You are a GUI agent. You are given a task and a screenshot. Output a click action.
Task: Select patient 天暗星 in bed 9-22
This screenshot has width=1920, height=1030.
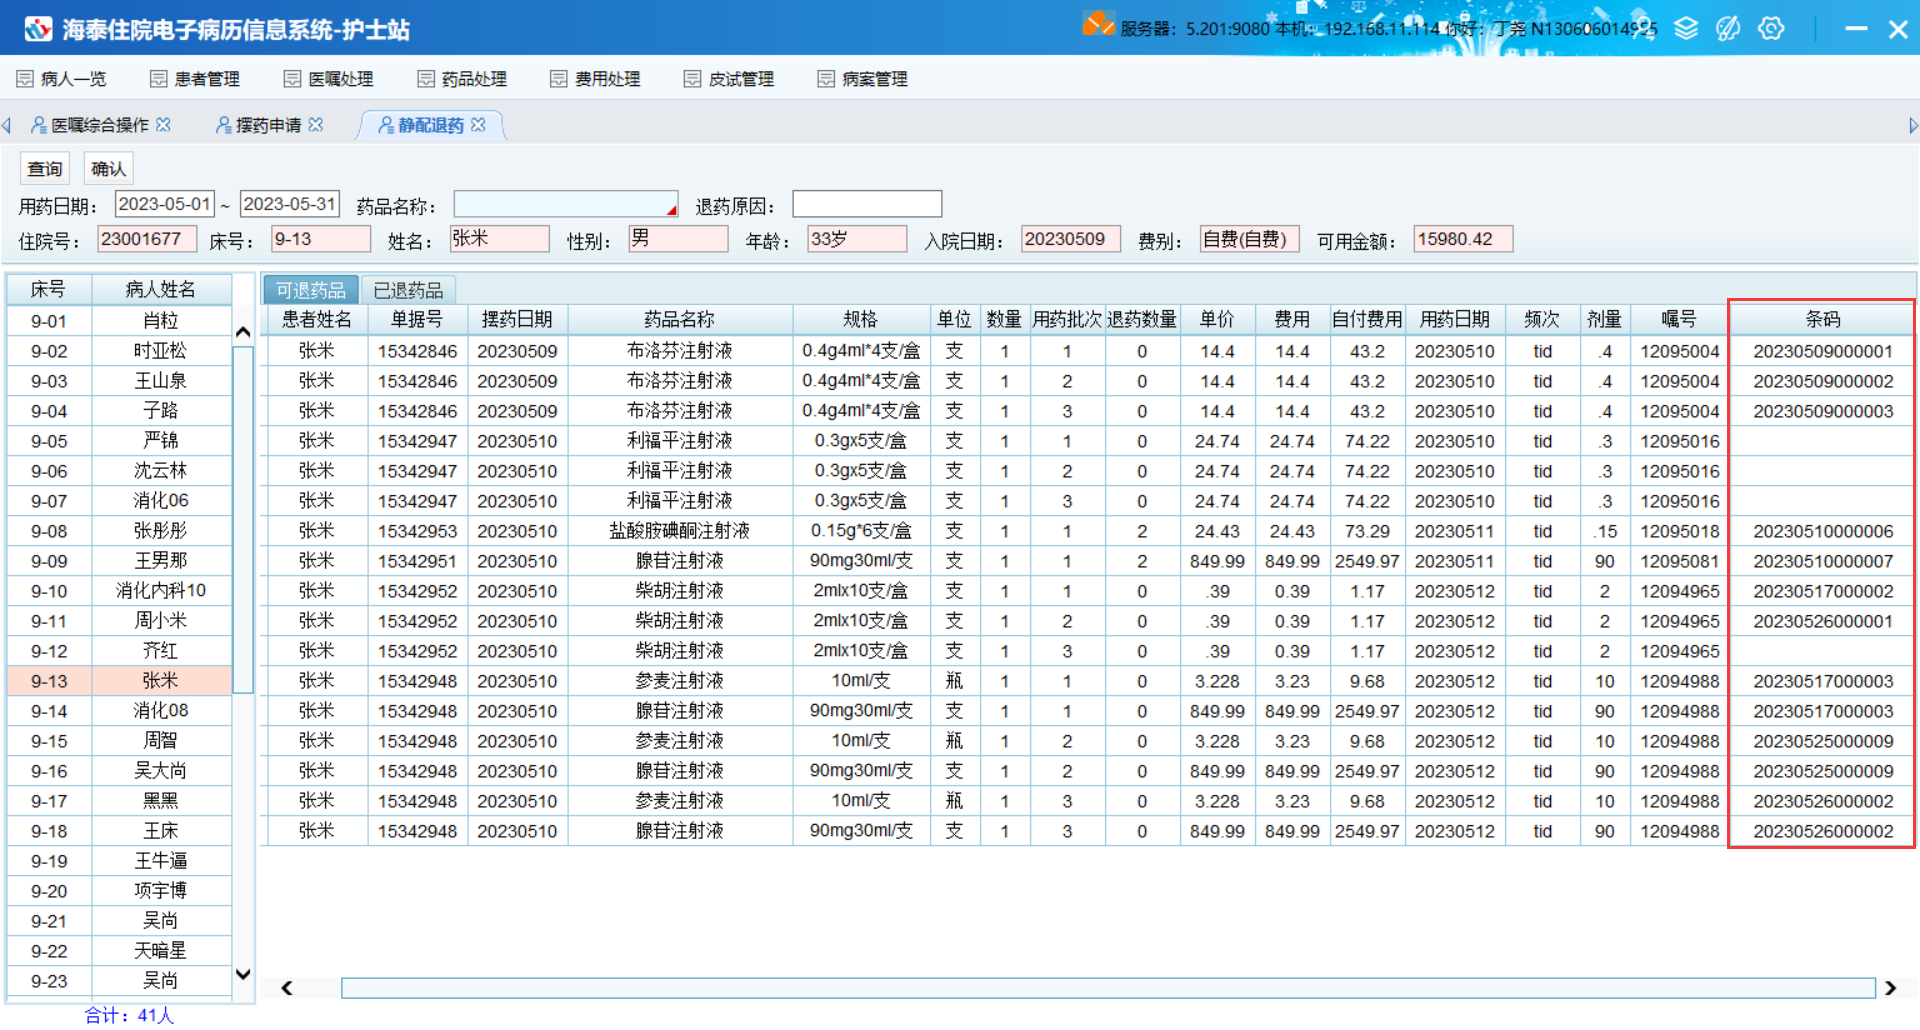[120, 951]
